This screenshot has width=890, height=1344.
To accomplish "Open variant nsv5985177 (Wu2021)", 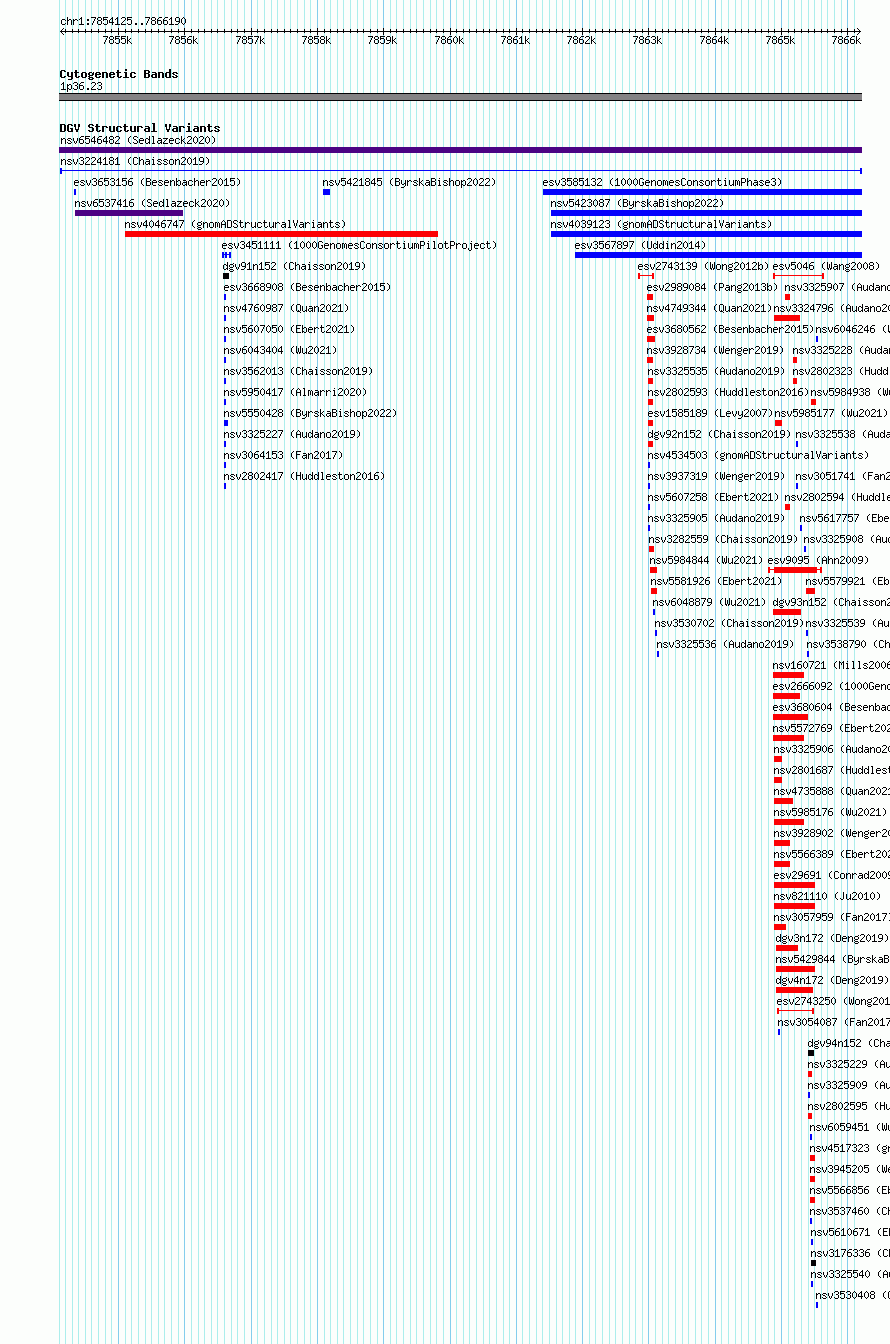I will click(x=830, y=413).
